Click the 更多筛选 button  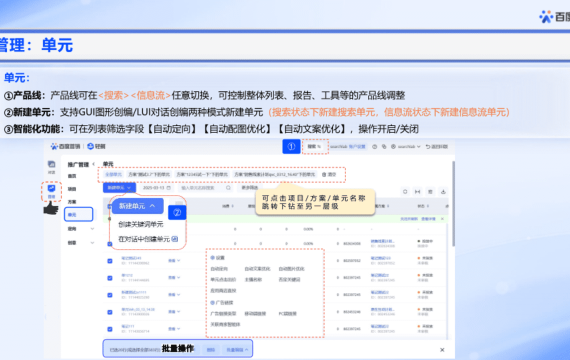(250, 188)
